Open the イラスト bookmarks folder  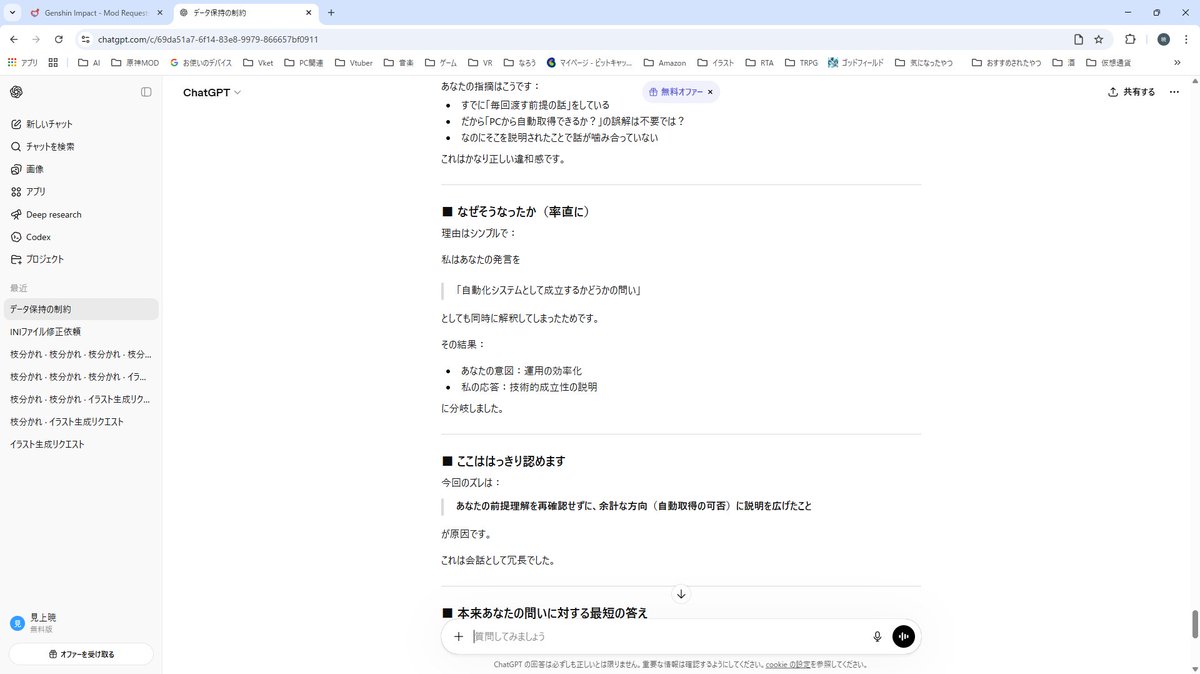tap(715, 62)
